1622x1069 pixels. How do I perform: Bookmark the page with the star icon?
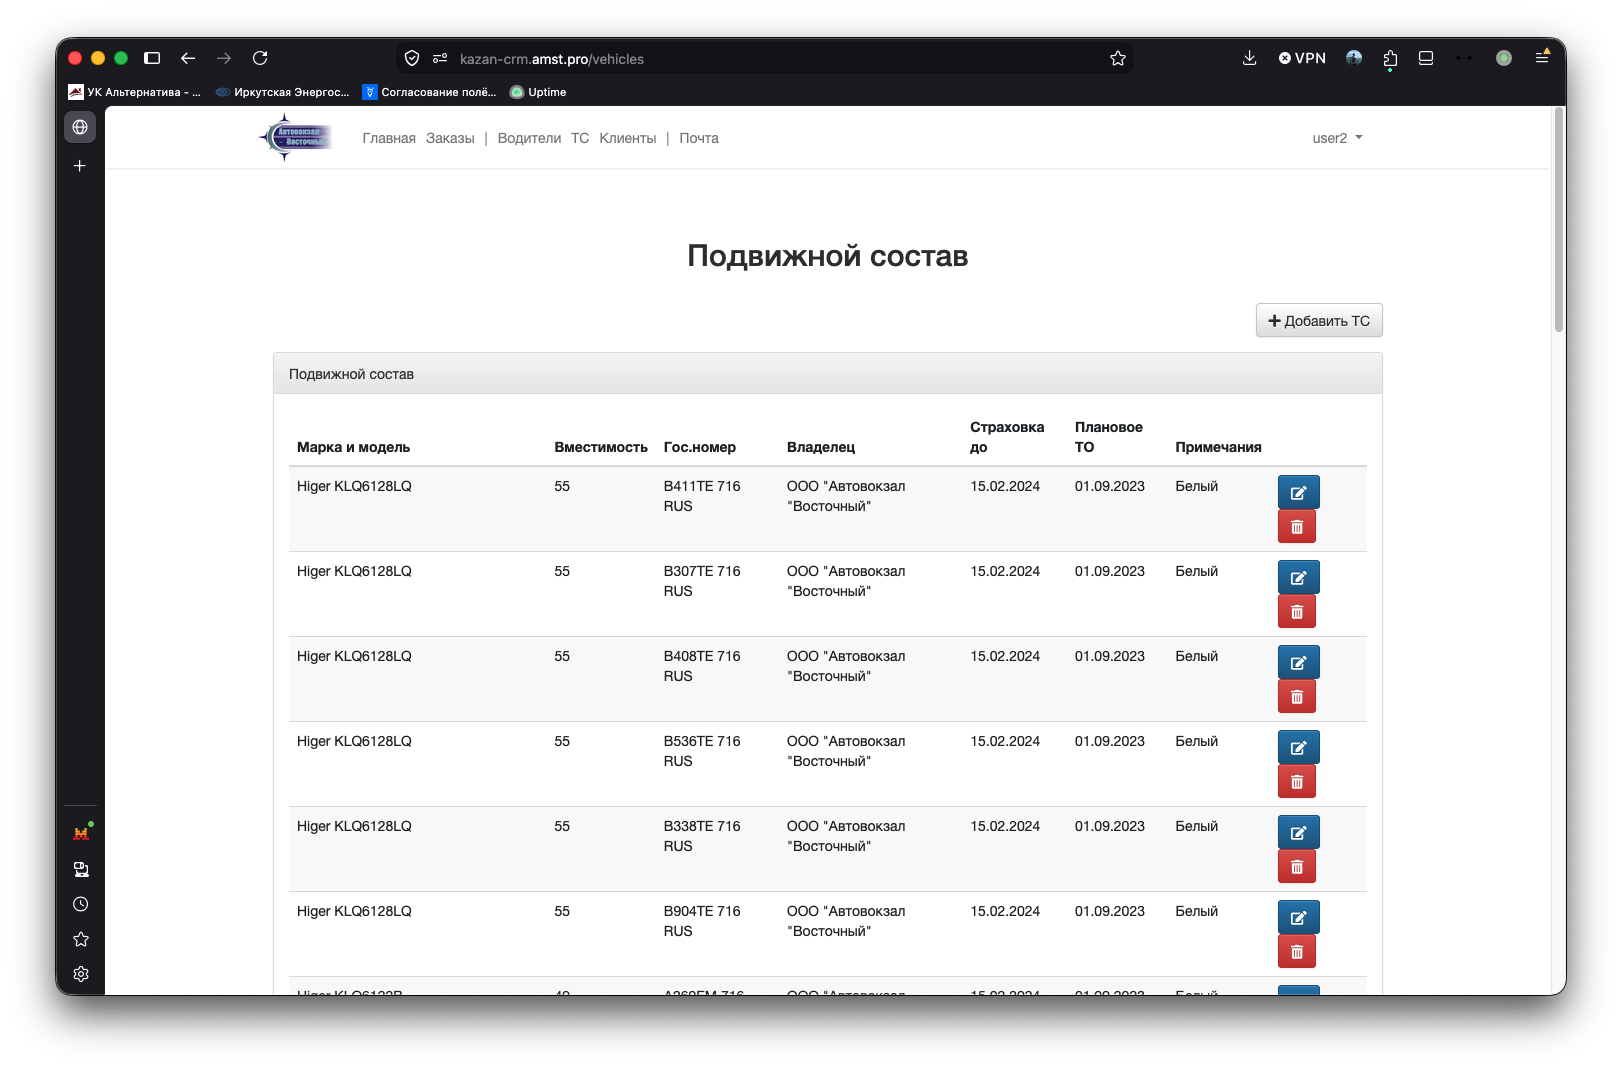1118,59
